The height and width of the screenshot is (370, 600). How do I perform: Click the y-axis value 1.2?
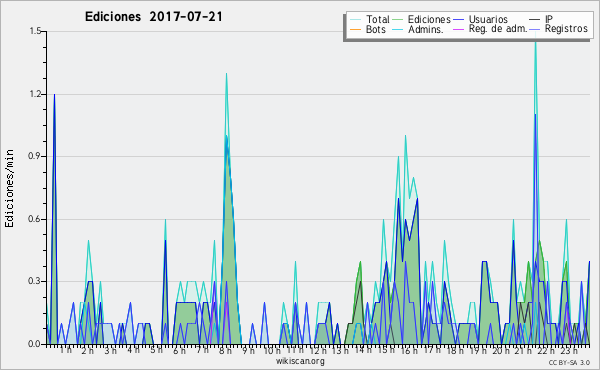[35, 94]
